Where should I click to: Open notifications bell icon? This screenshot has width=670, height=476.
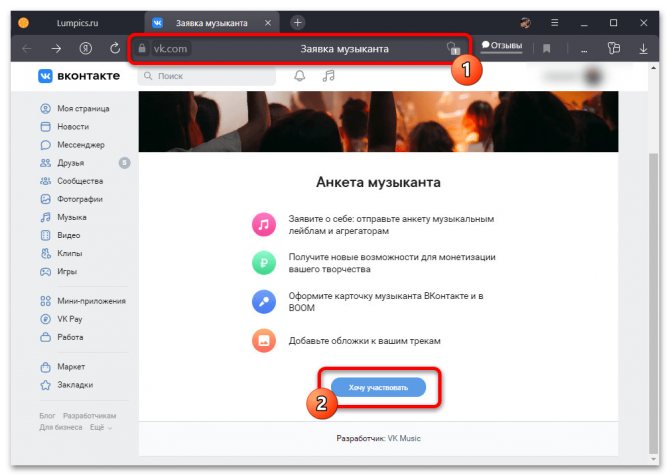300,76
